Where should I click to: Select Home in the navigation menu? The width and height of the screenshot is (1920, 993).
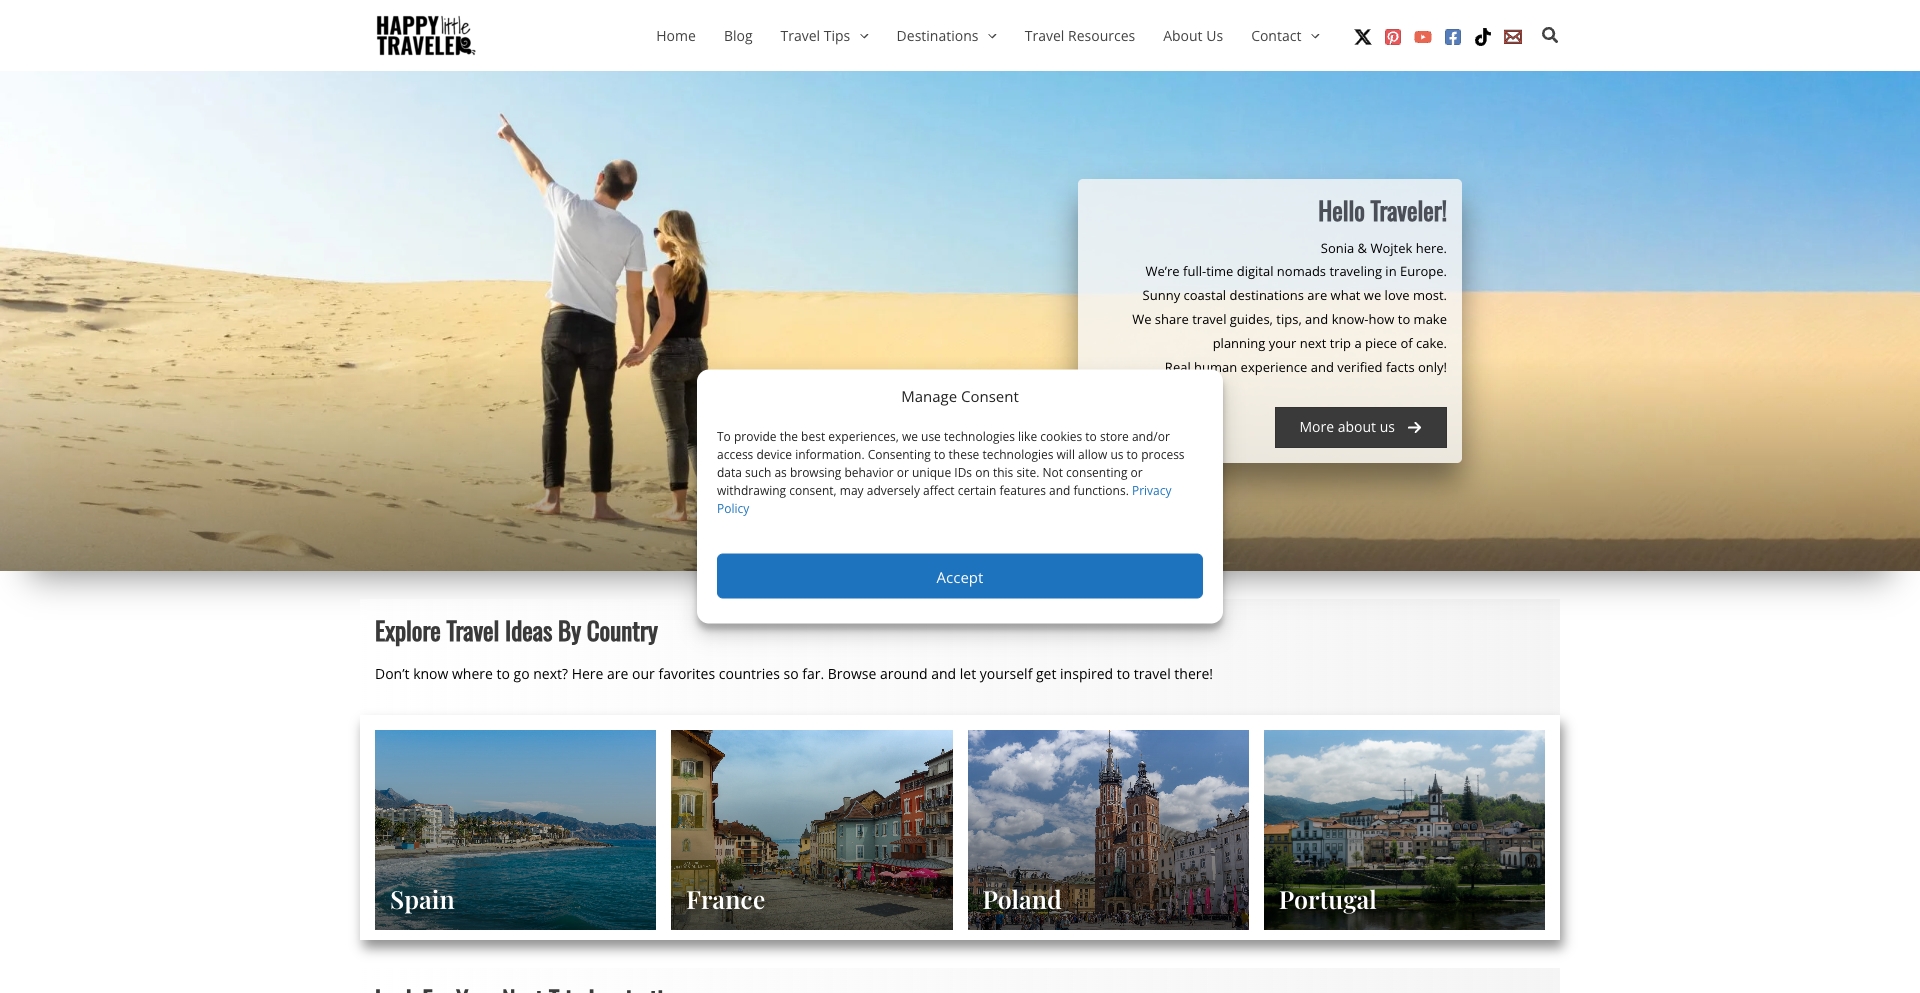pyautogui.click(x=675, y=35)
